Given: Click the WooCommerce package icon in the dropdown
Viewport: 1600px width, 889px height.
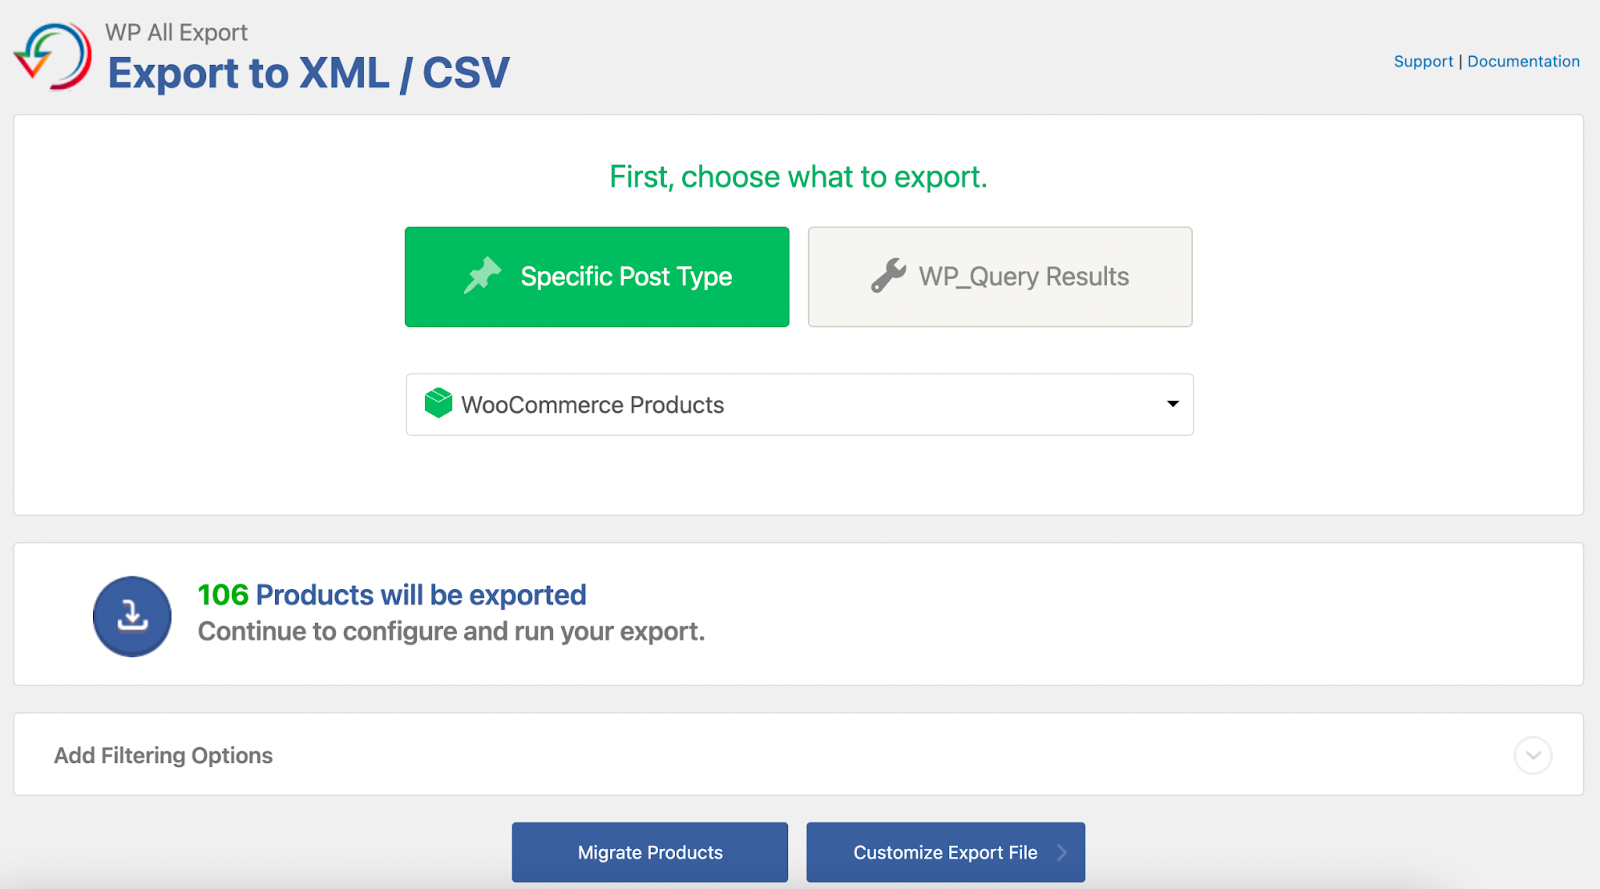Looking at the screenshot, I should point(437,403).
